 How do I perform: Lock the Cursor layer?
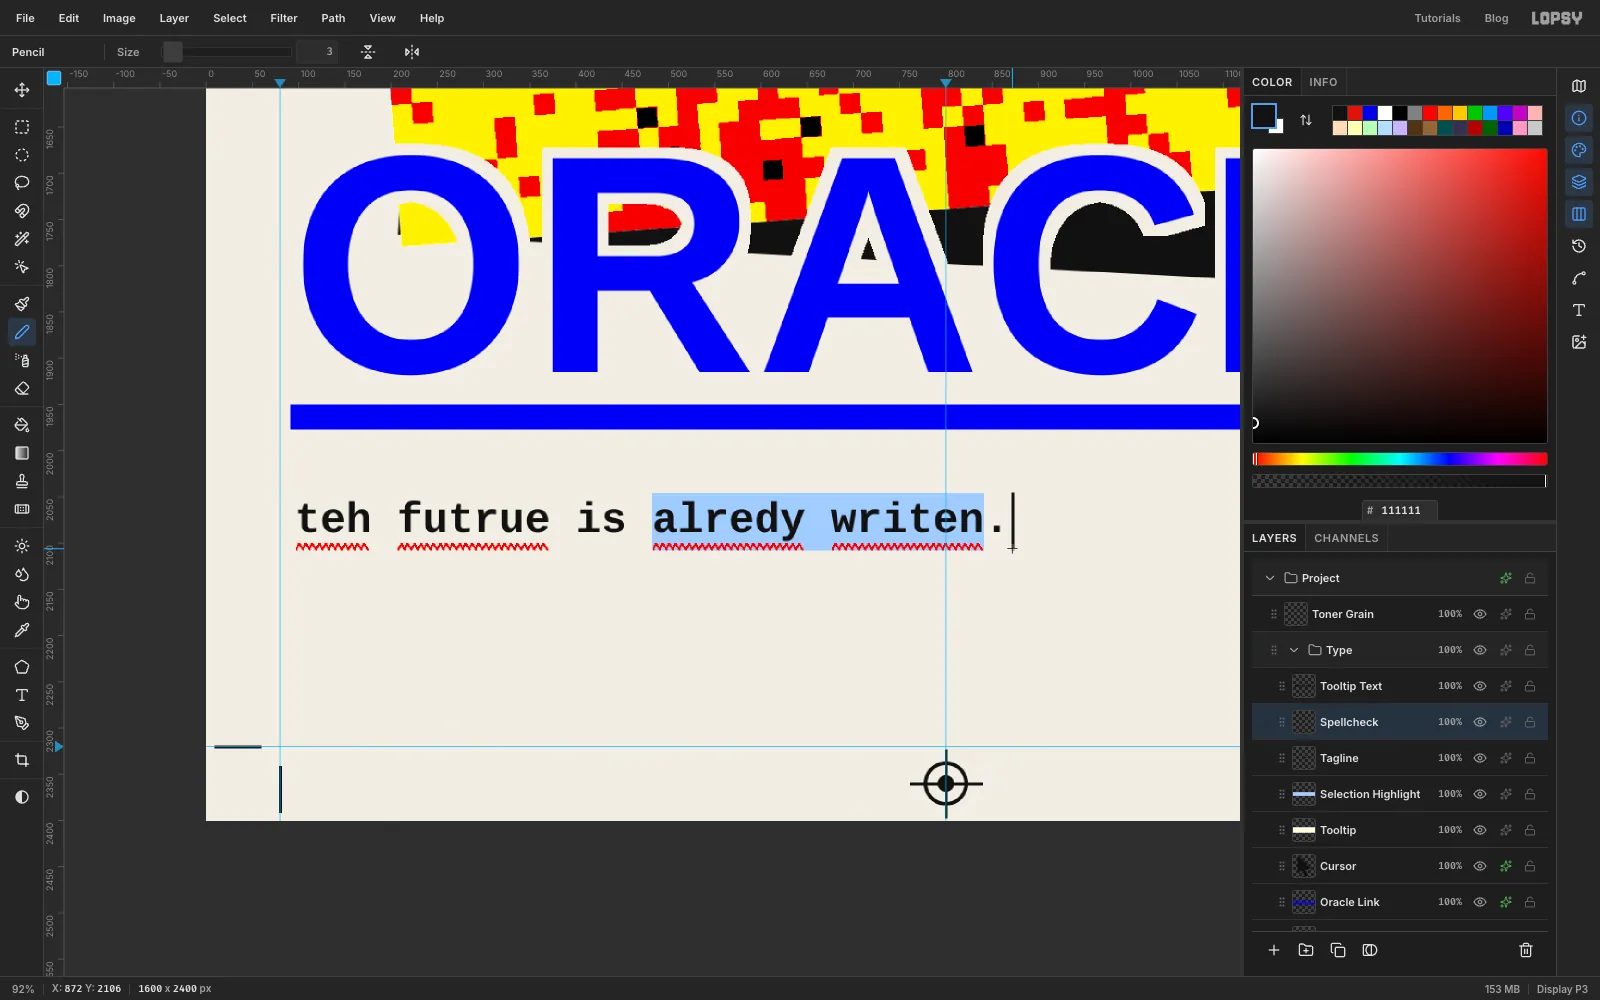[1530, 866]
